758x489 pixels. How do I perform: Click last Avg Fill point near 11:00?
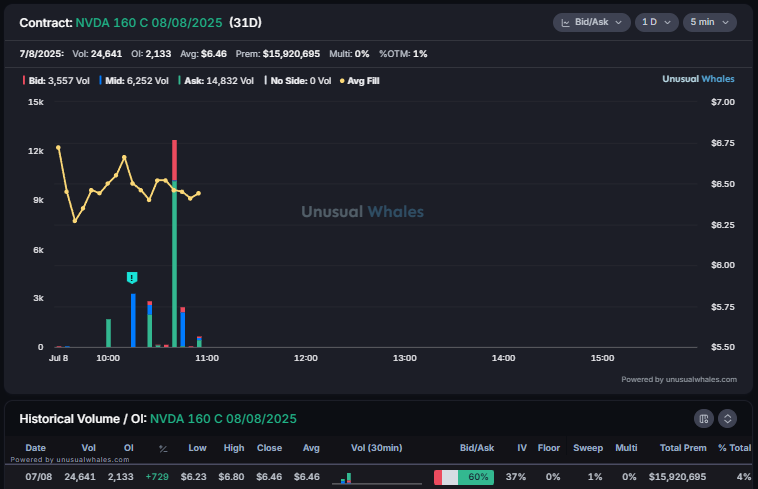[199, 193]
